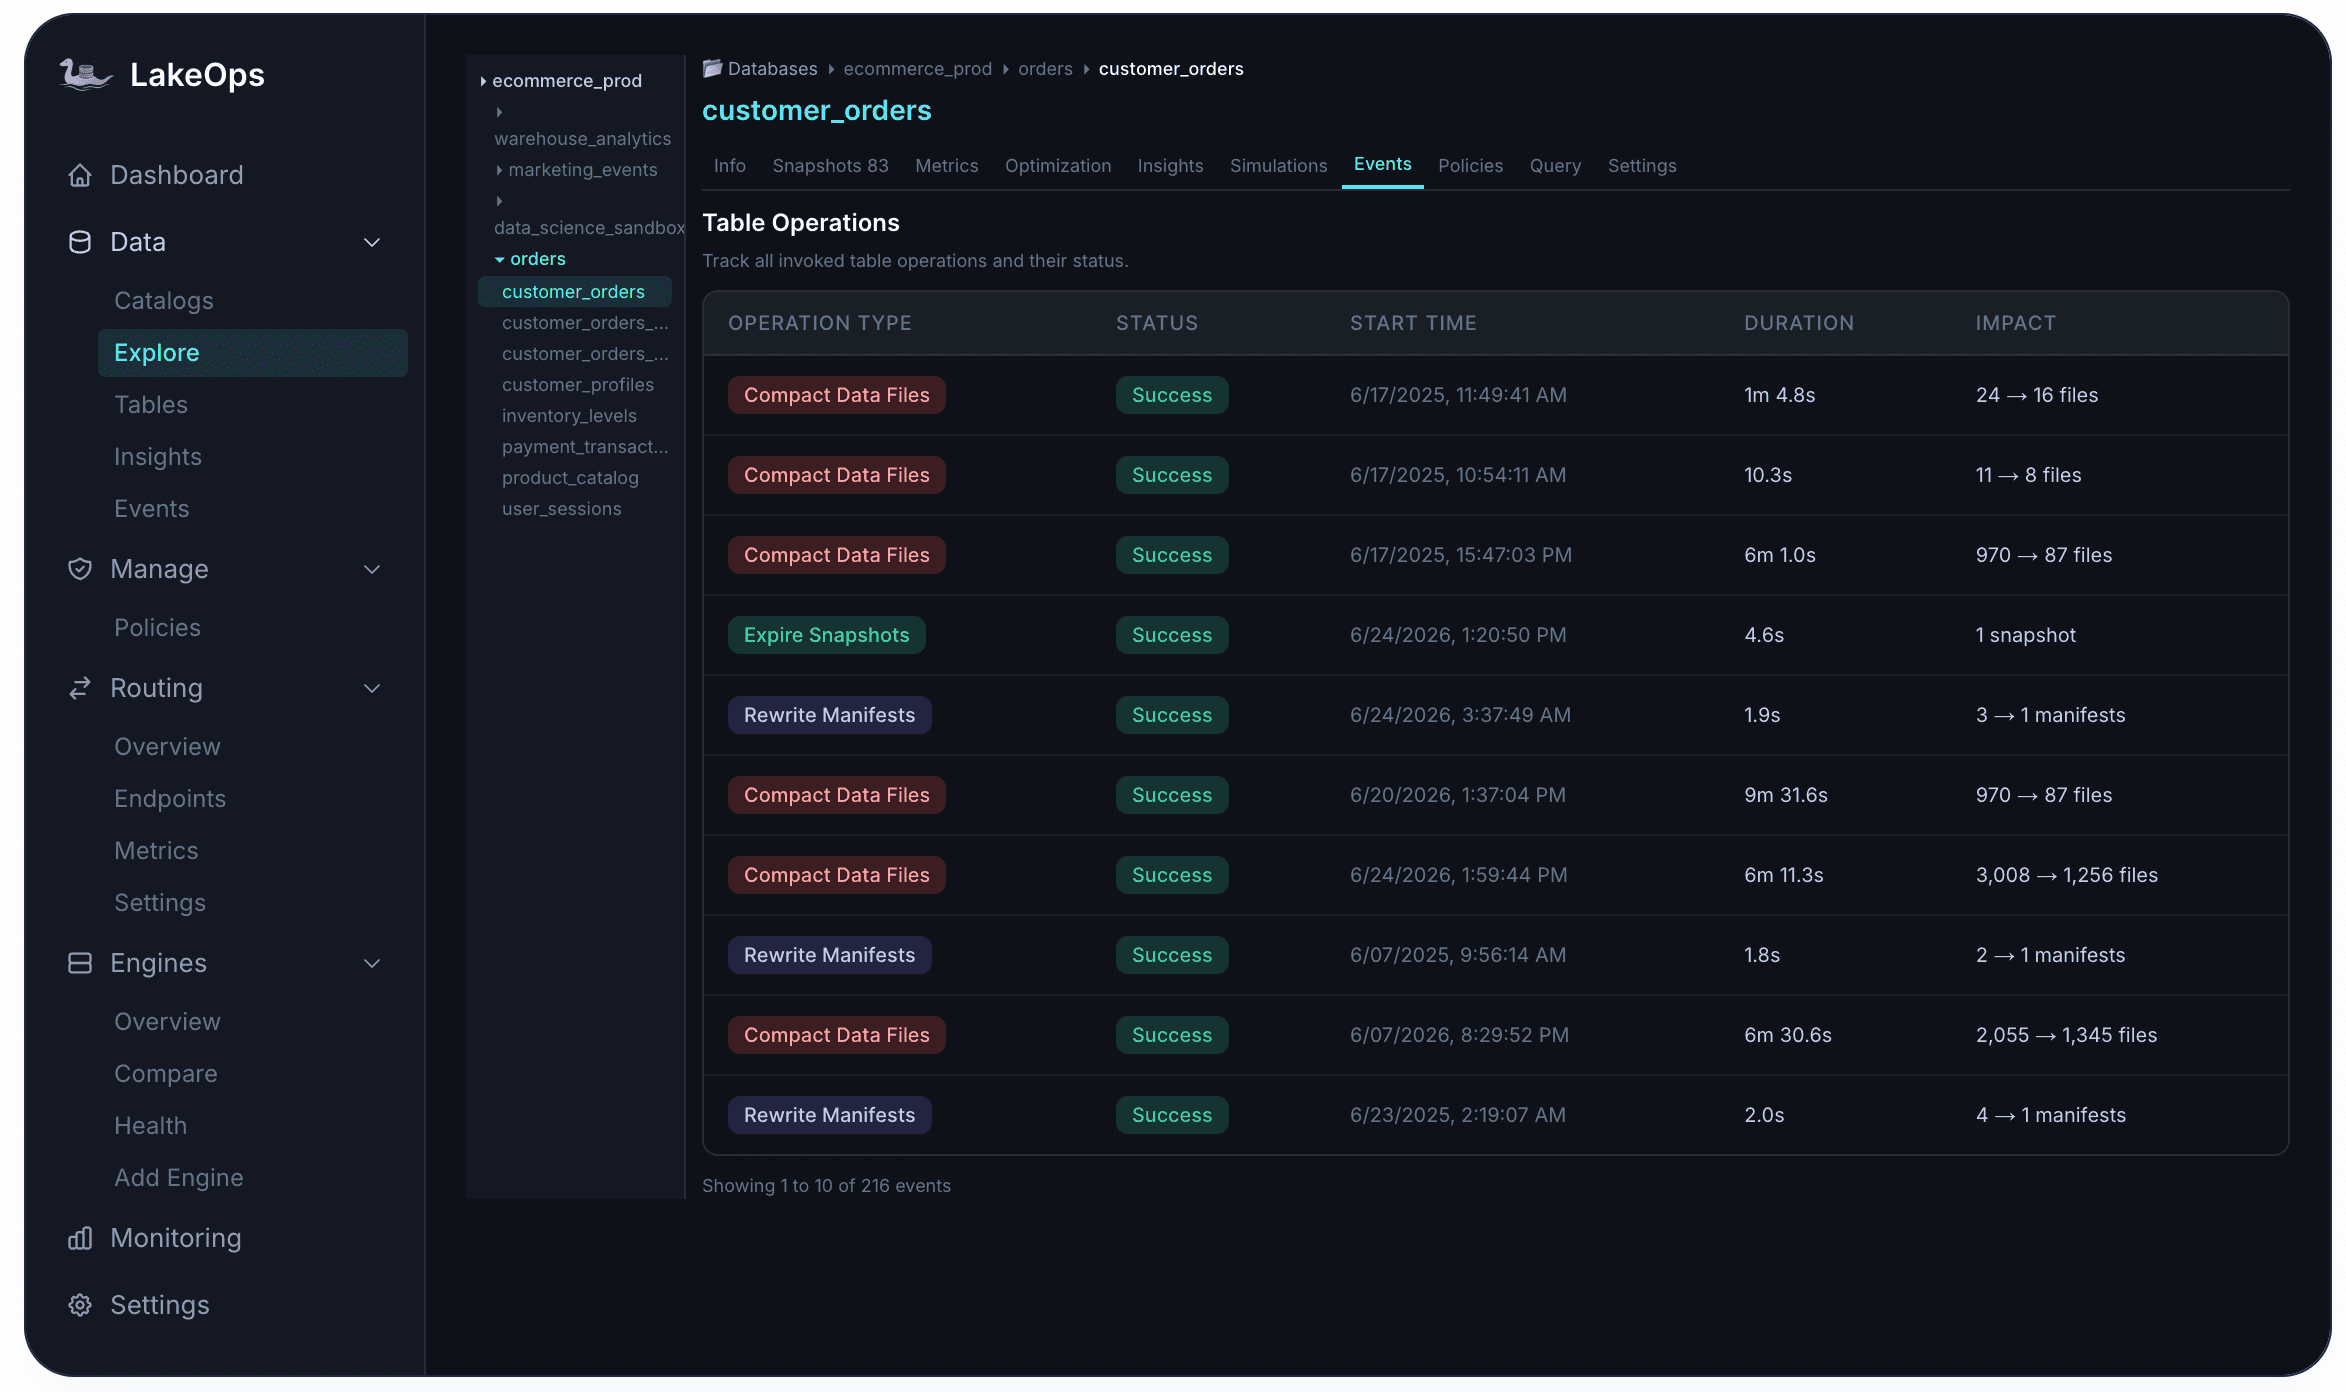Switch to the Simulations tab

tap(1278, 166)
